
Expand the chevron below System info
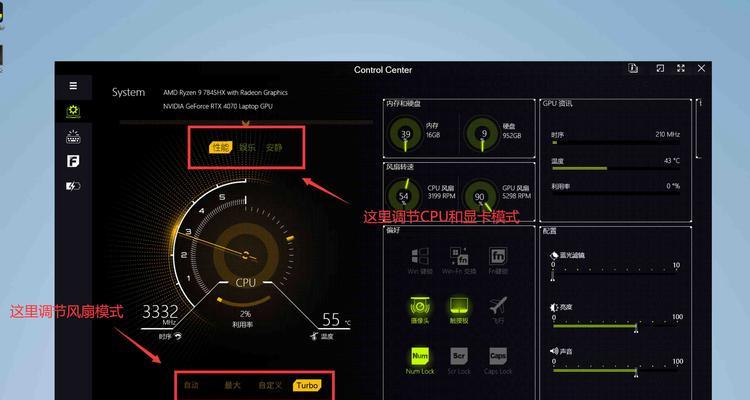coord(246,123)
